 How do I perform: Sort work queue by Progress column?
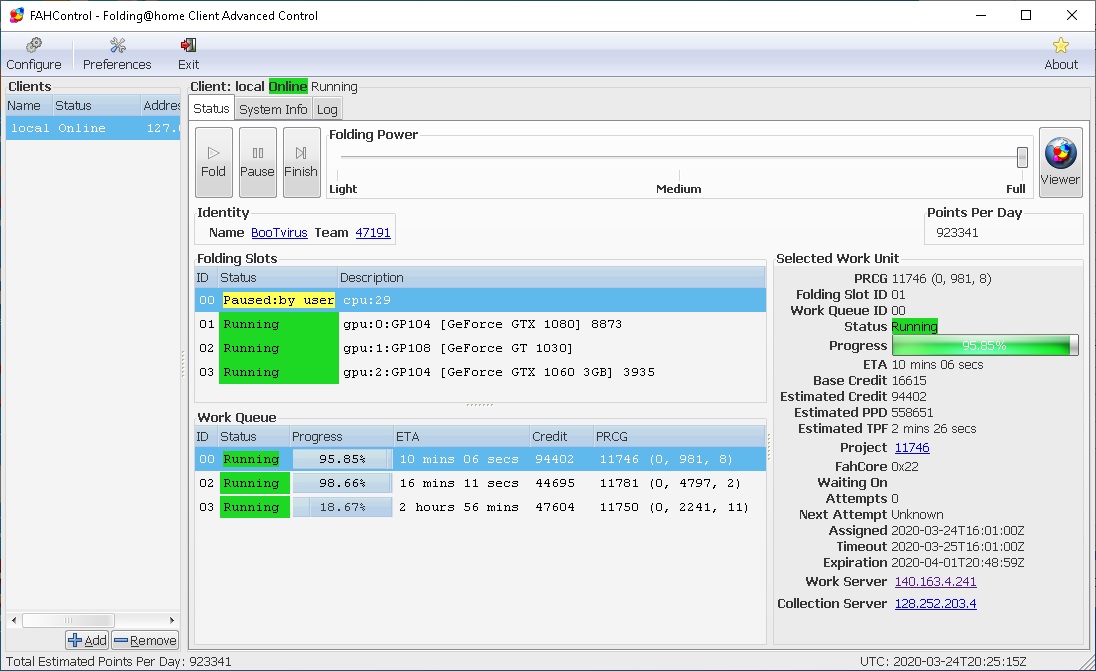point(340,436)
